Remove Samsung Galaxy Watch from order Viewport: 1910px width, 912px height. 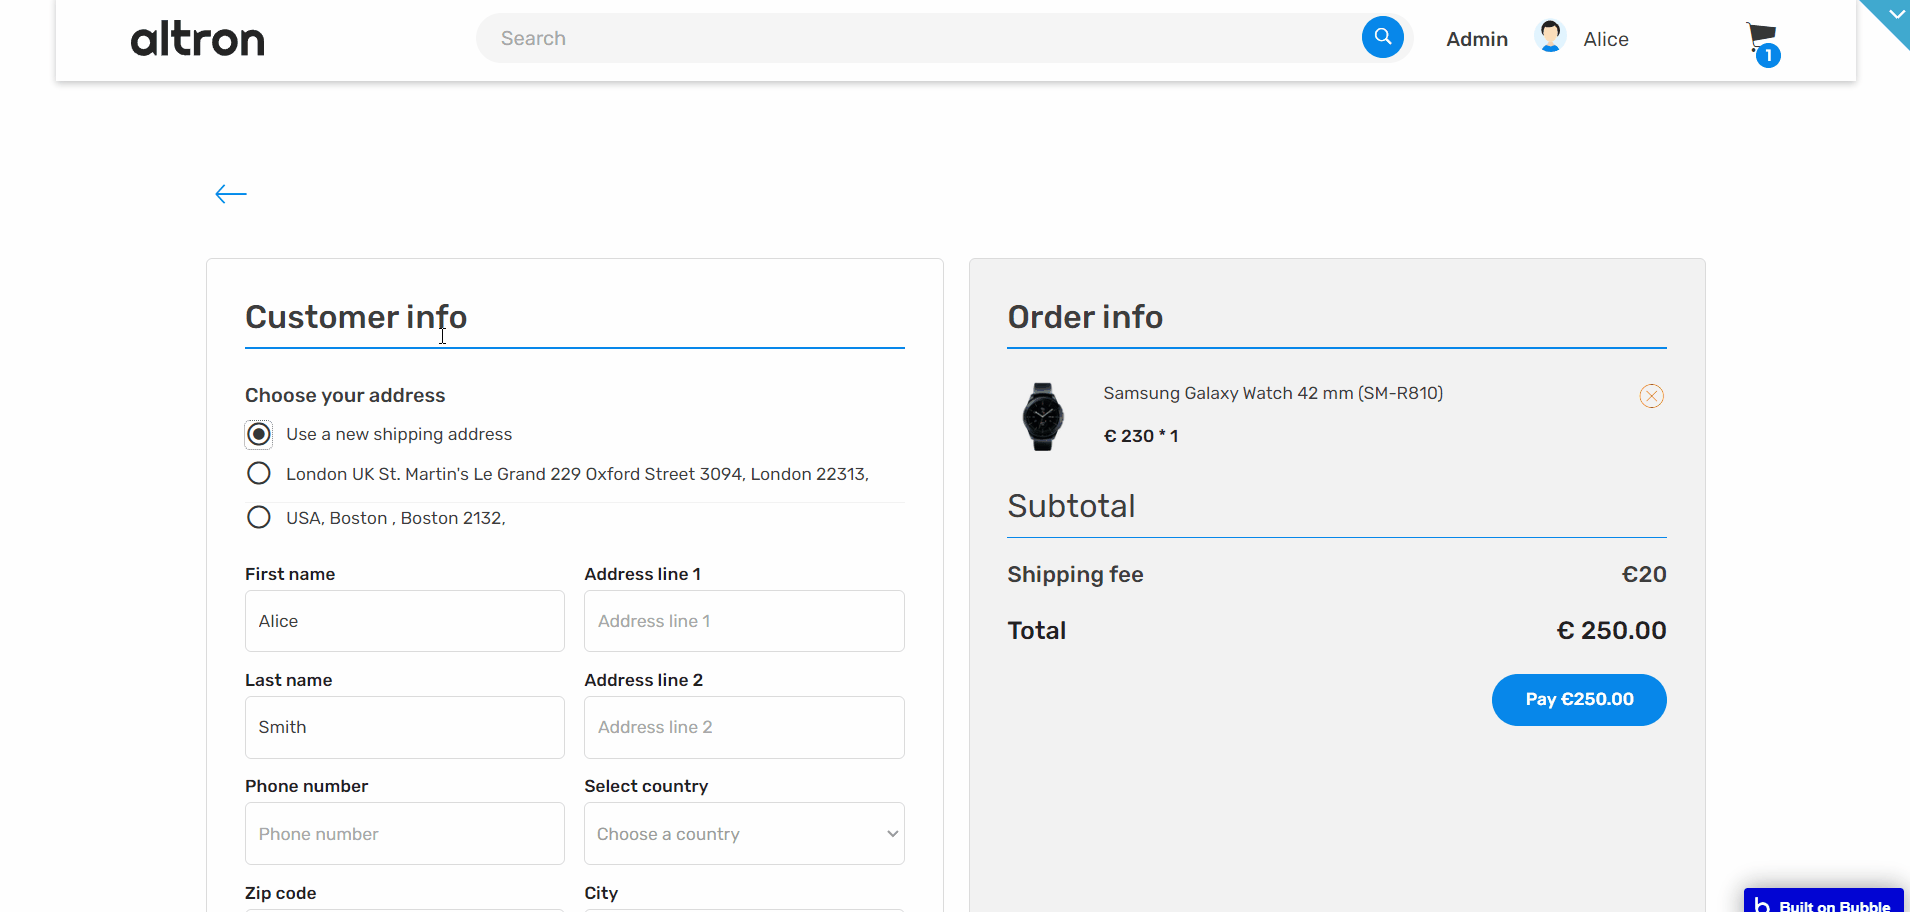1651,396
